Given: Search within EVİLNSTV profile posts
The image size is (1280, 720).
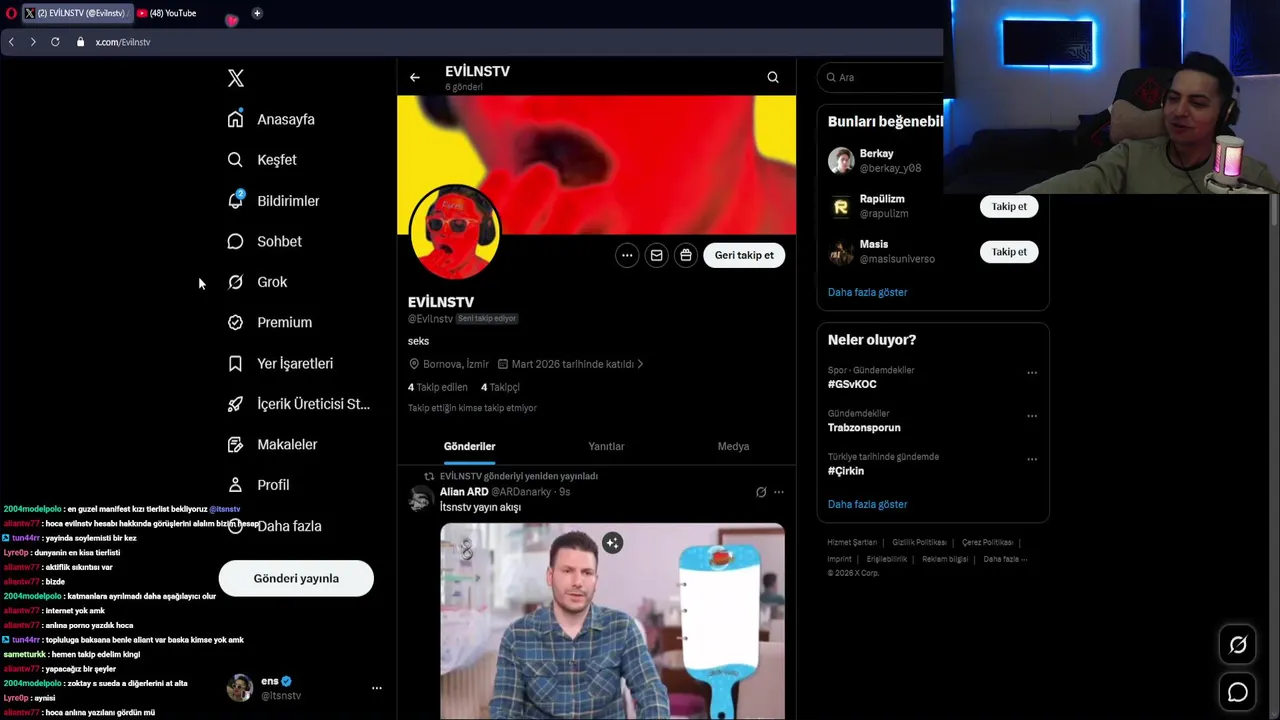Looking at the screenshot, I should (773, 77).
